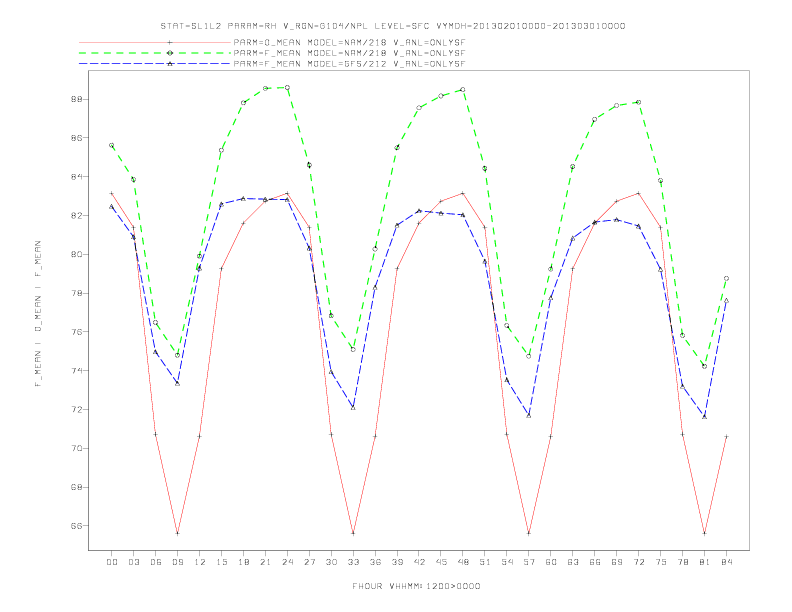The width and height of the screenshot is (792, 612).
Task: Click x-axis tick label 48
Action: (463, 562)
